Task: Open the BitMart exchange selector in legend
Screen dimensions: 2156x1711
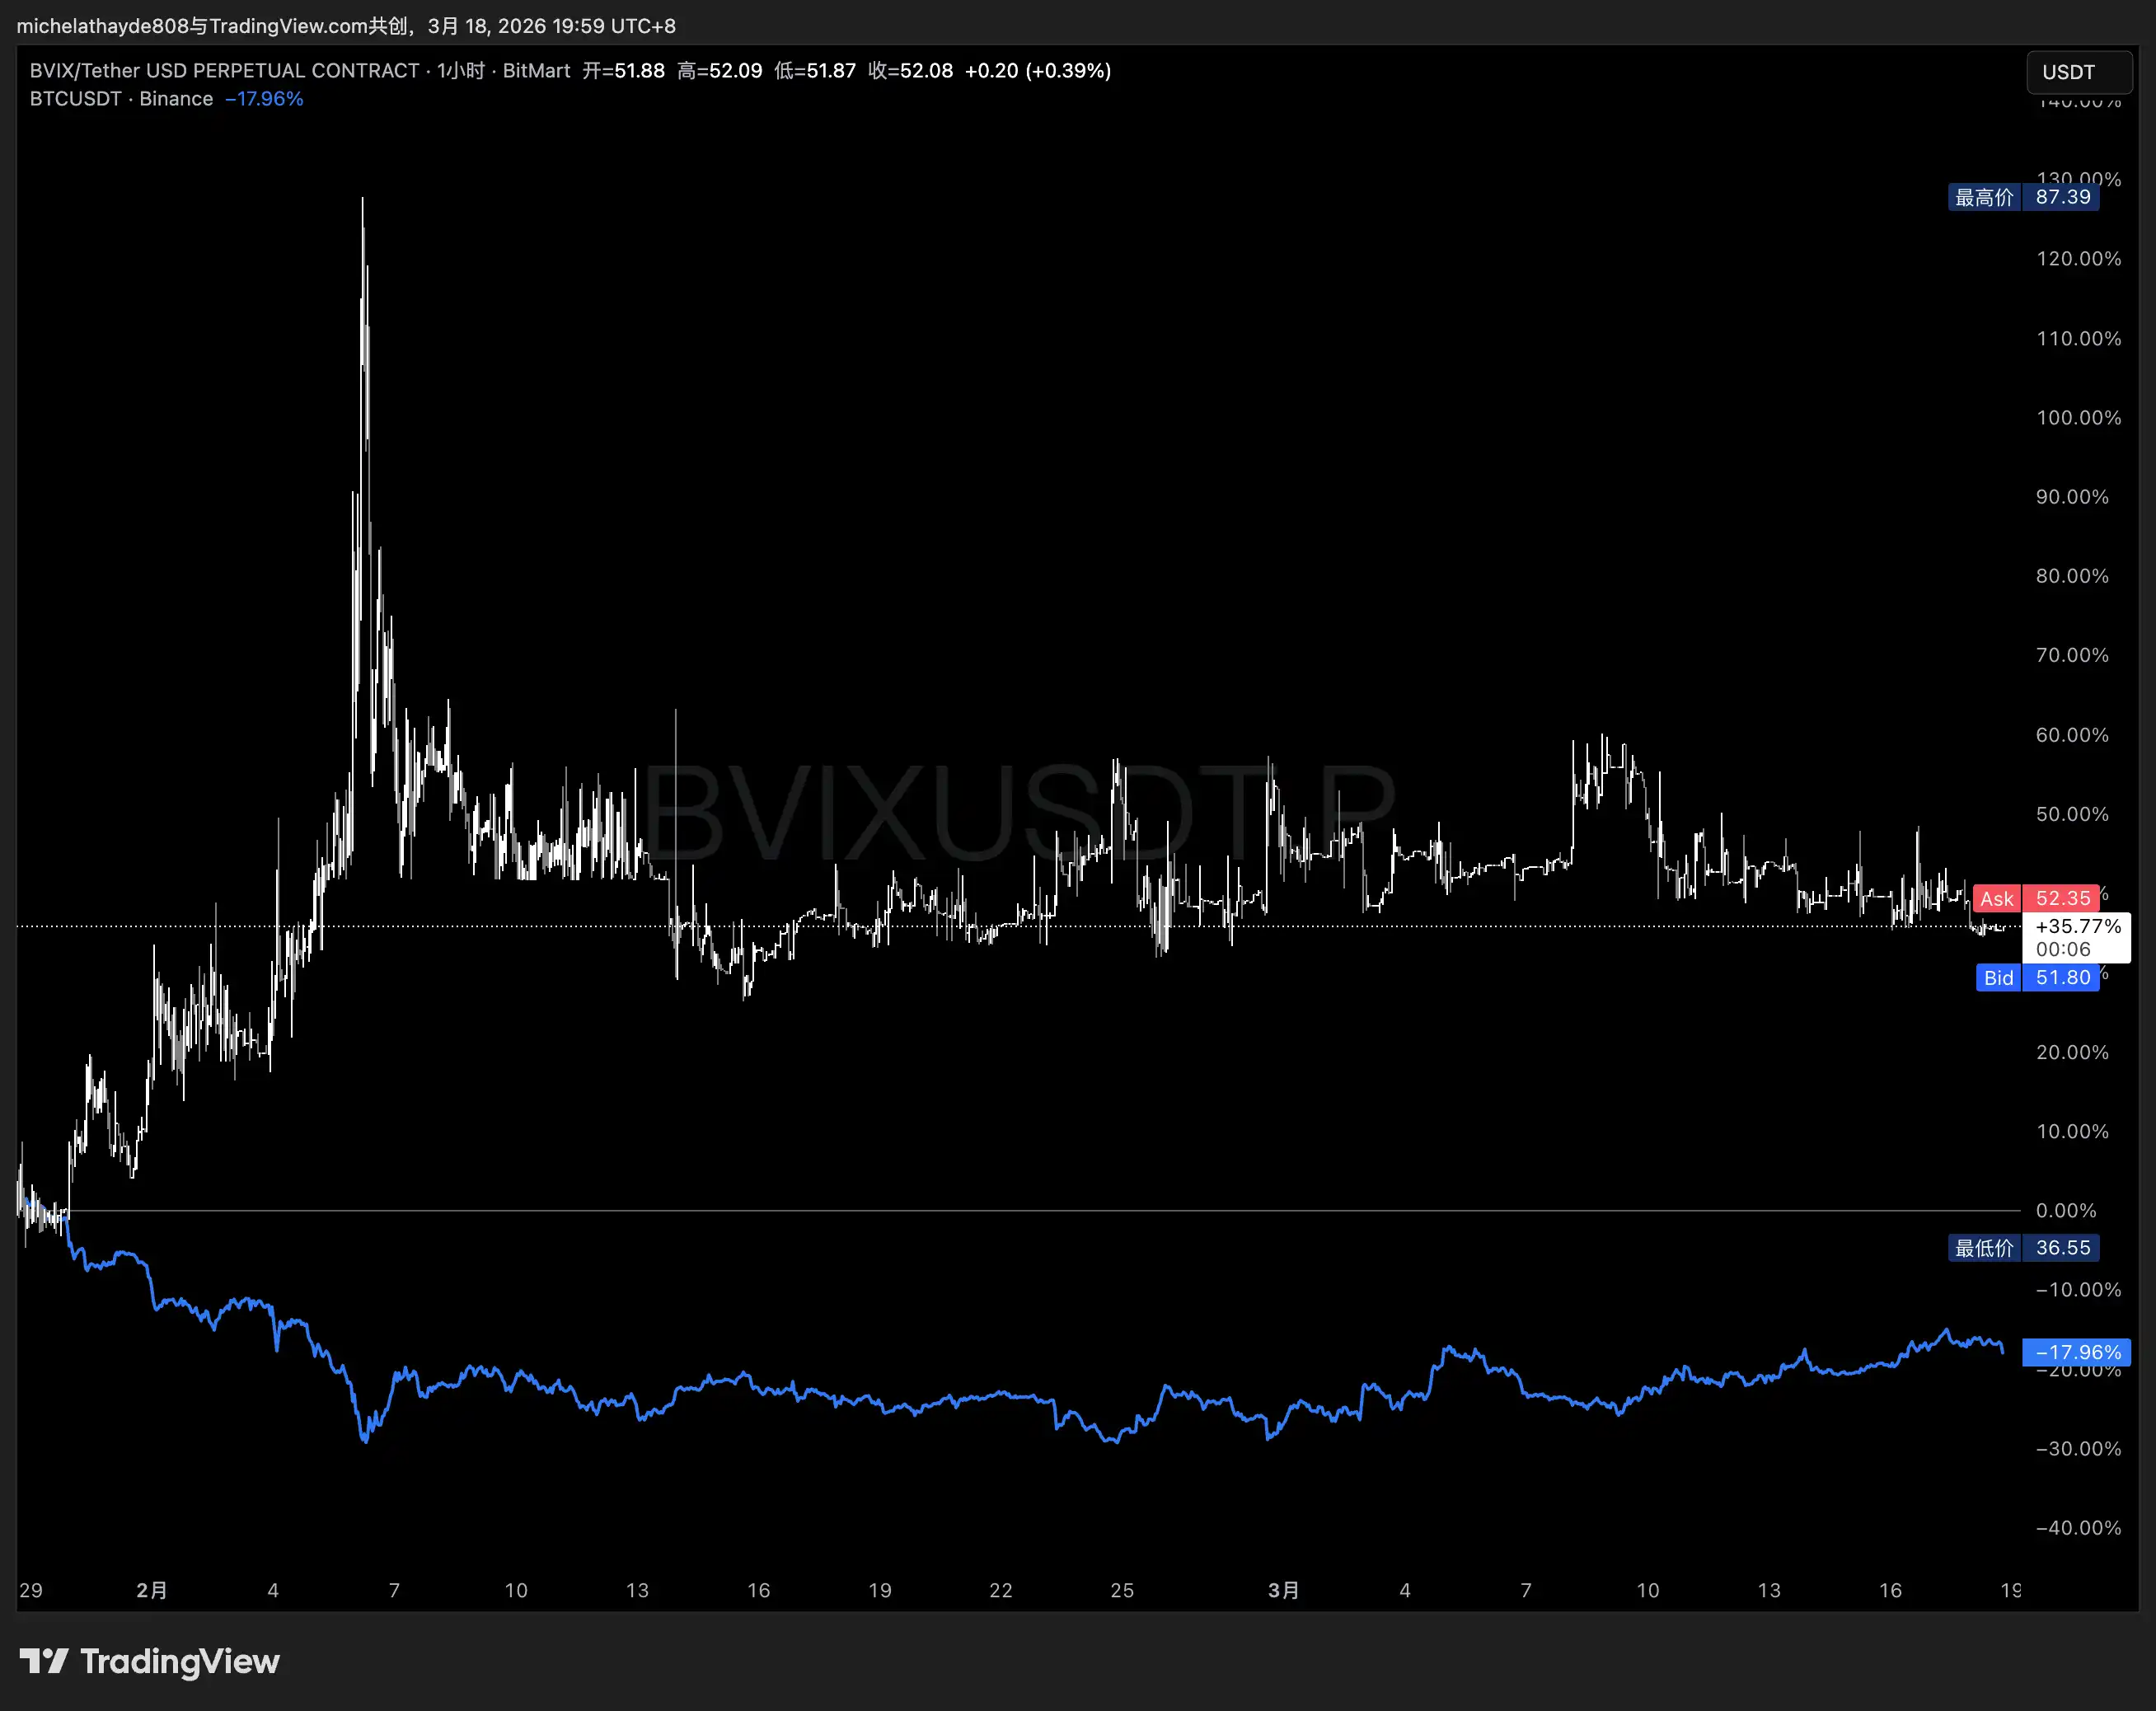Action: click(536, 71)
